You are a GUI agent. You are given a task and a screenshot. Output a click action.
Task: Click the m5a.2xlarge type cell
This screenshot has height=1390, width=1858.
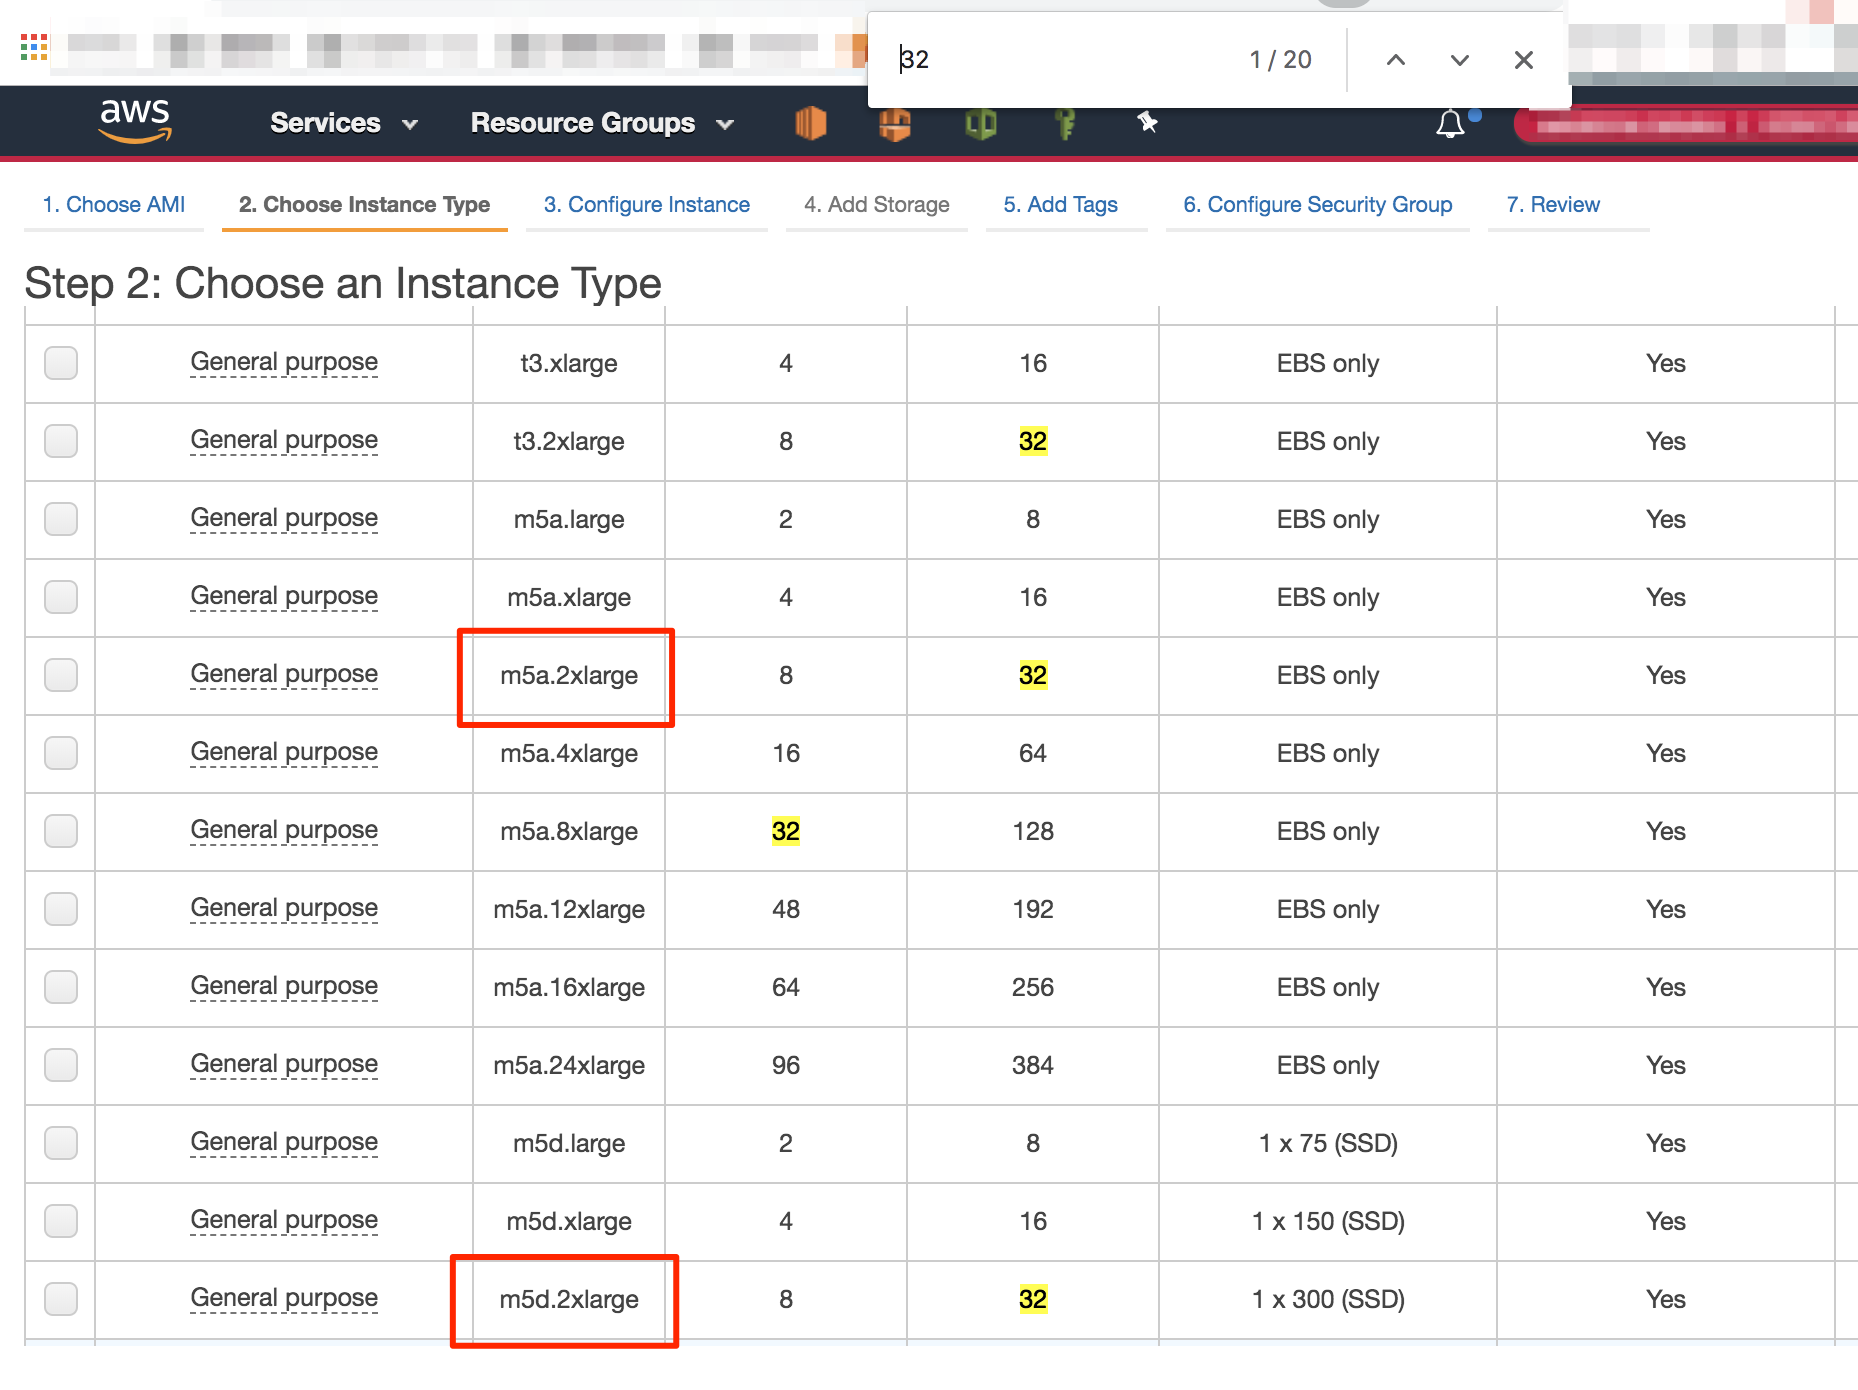pos(569,676)
